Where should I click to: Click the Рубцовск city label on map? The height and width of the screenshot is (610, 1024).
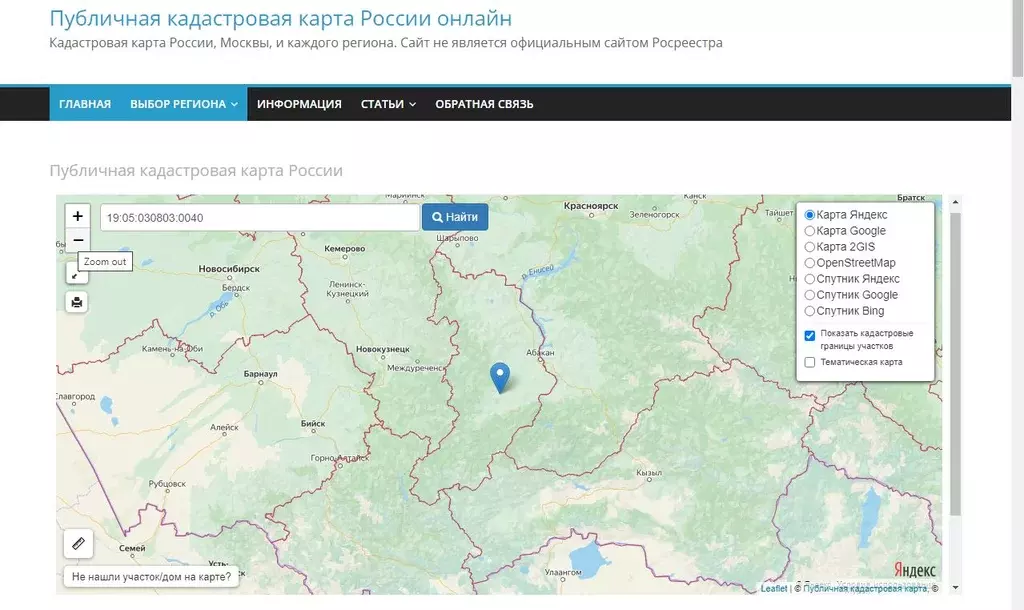[x=167, y=484]
